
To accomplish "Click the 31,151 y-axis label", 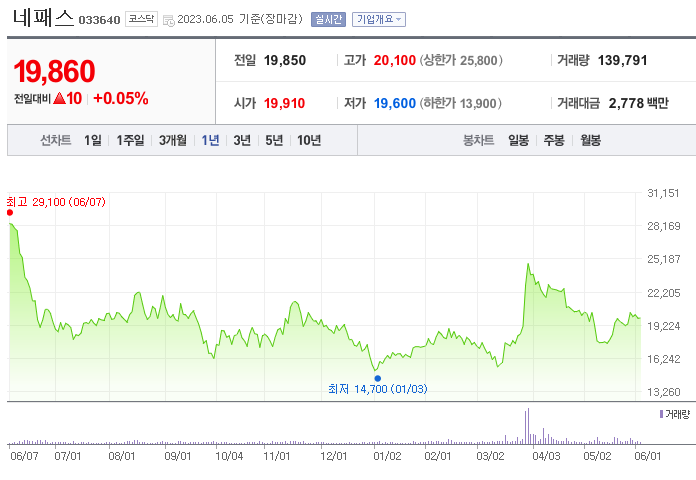I will click(664, 193).
